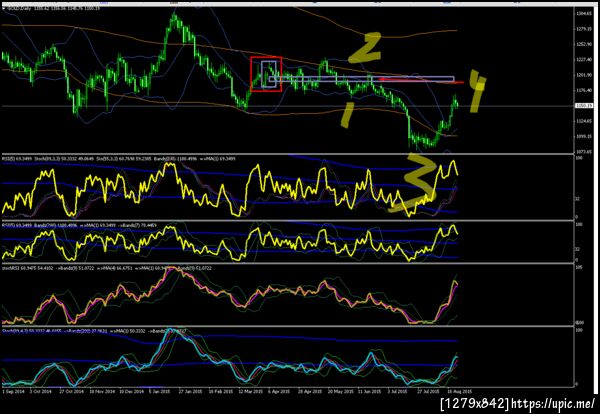
Task: Click the 27 Jul 2015 date label
Action: (429, 392)
